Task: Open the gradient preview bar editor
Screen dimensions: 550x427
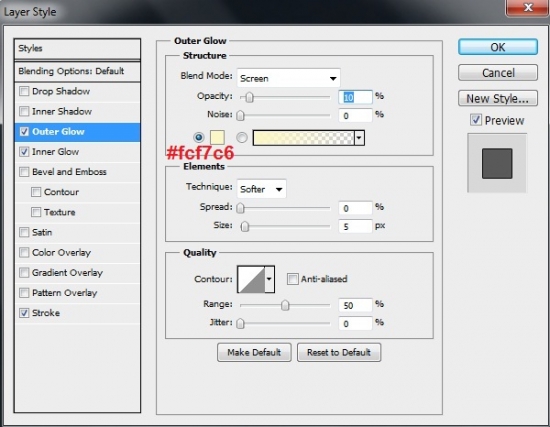Action: [304, 138]
